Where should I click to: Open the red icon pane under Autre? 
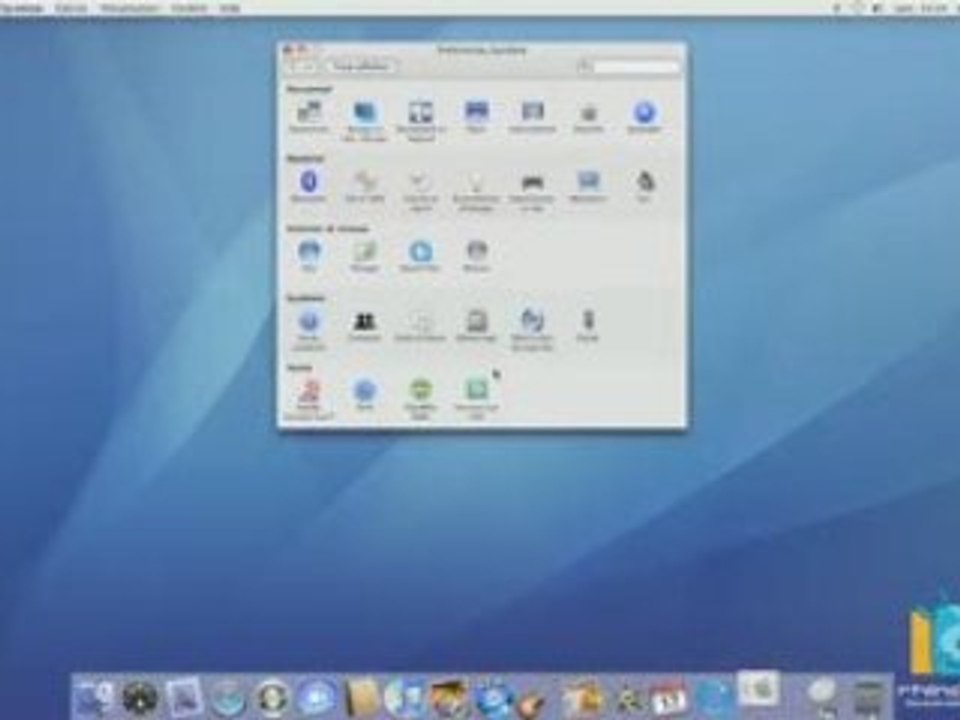click(x=309, y=399)
